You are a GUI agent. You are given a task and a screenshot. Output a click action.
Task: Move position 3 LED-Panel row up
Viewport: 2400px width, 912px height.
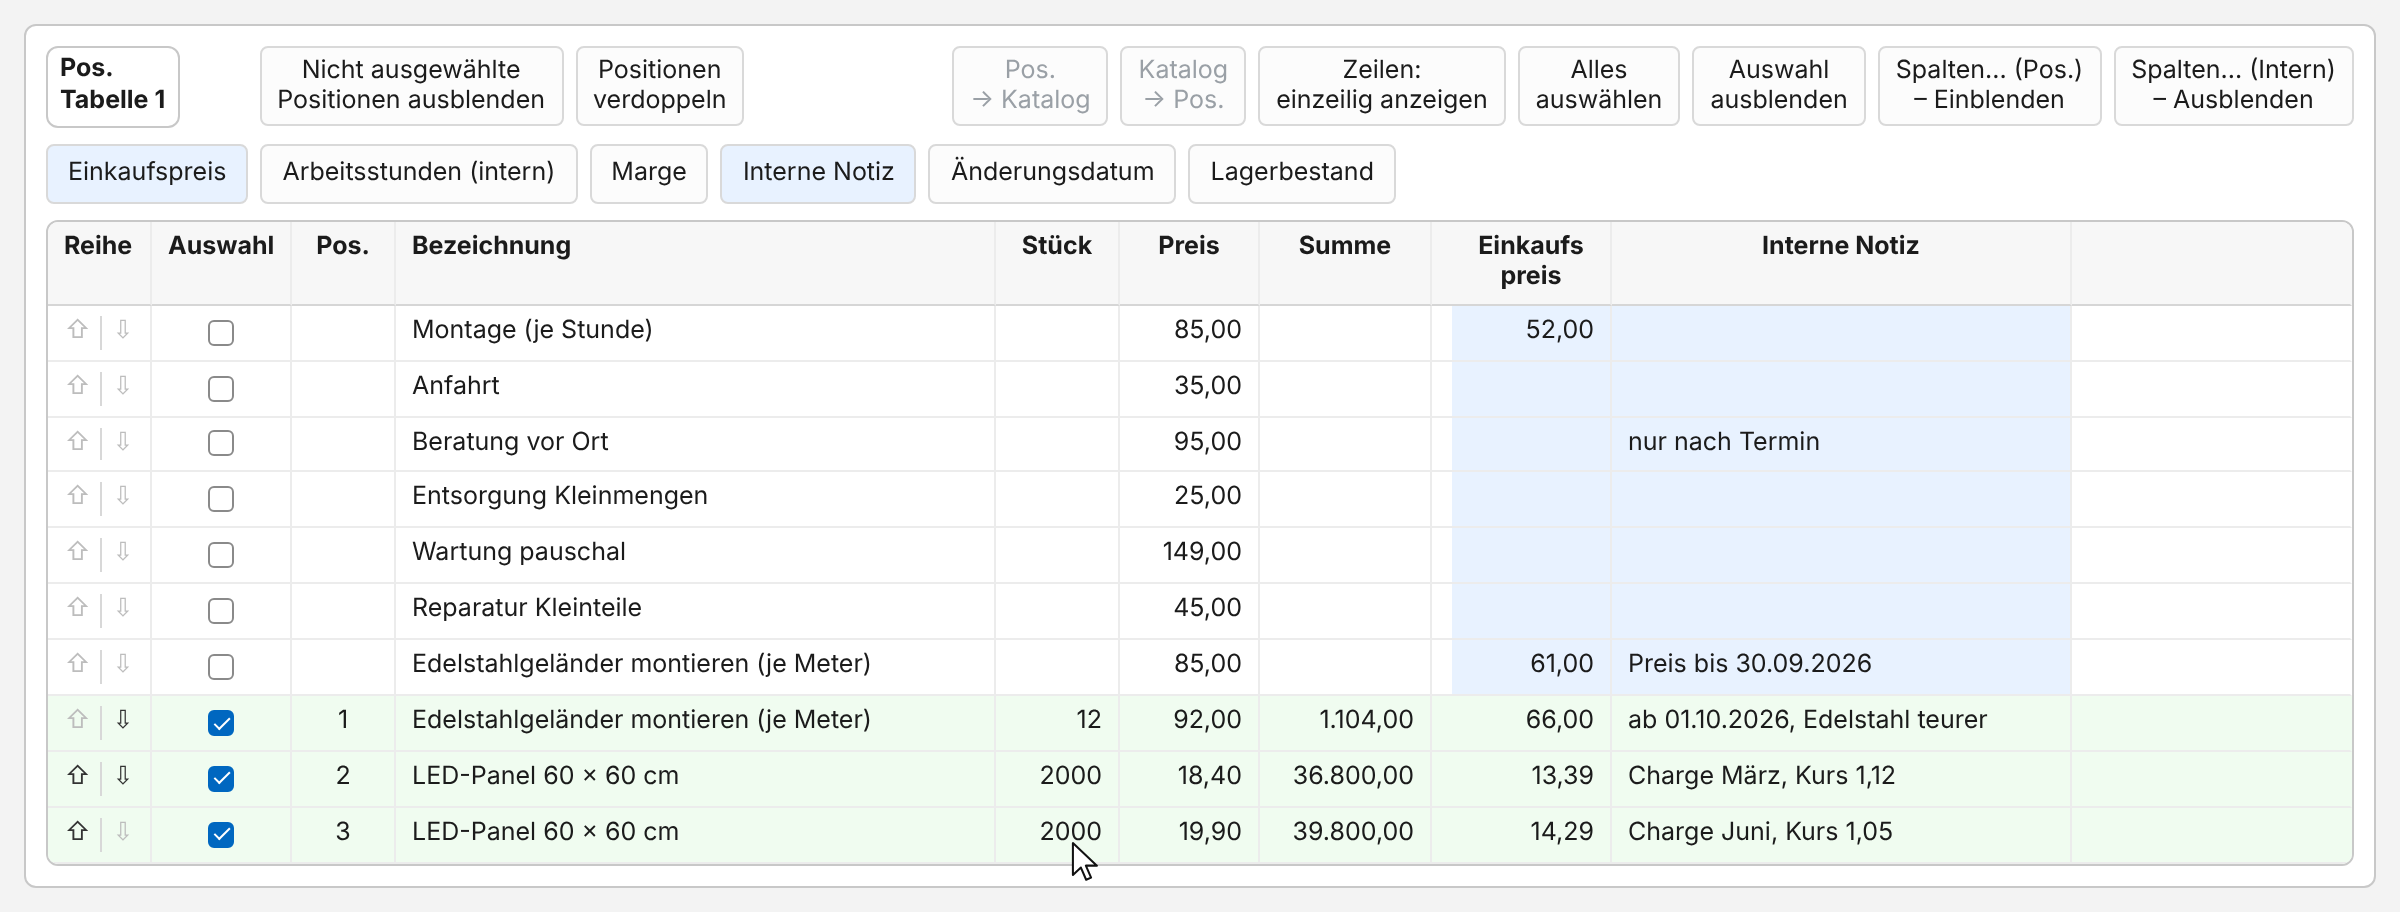point(77,832)
